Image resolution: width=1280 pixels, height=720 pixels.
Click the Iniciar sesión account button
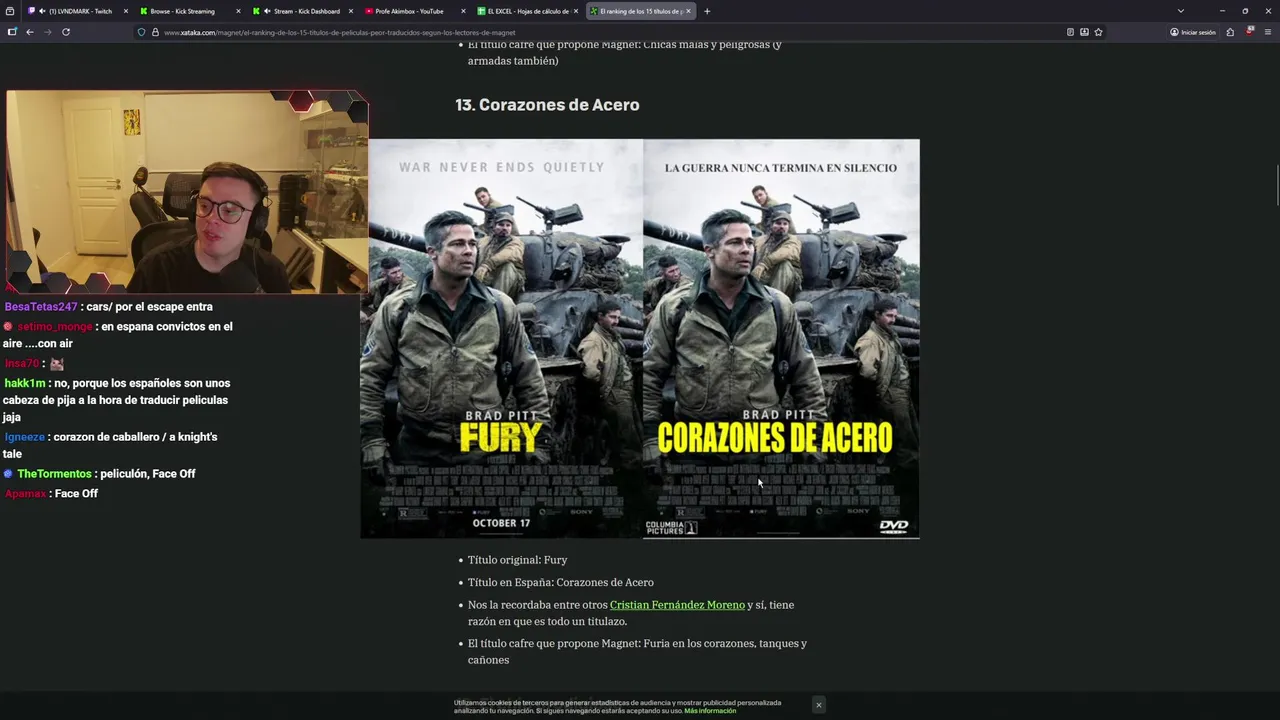coord(1193,32)
